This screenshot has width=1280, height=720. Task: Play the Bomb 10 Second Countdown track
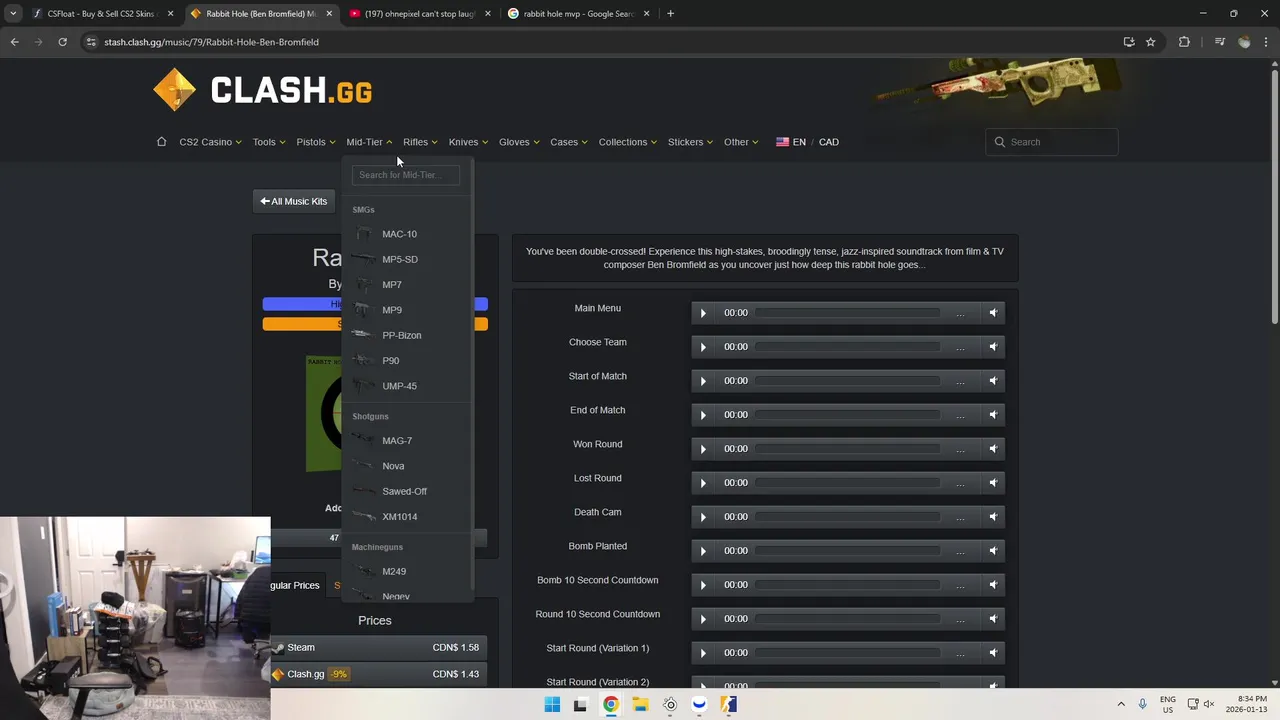coord(703,585)
